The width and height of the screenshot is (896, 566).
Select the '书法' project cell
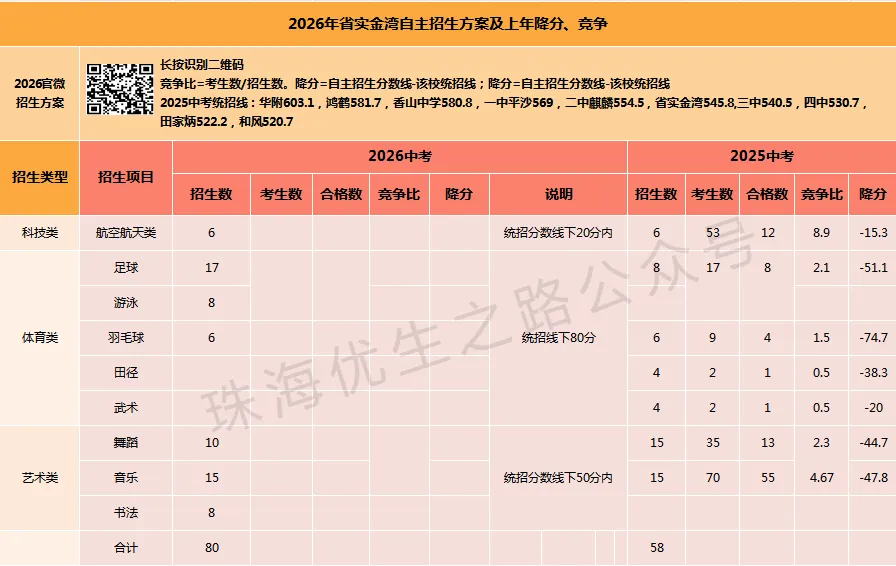tap(126, 513)
